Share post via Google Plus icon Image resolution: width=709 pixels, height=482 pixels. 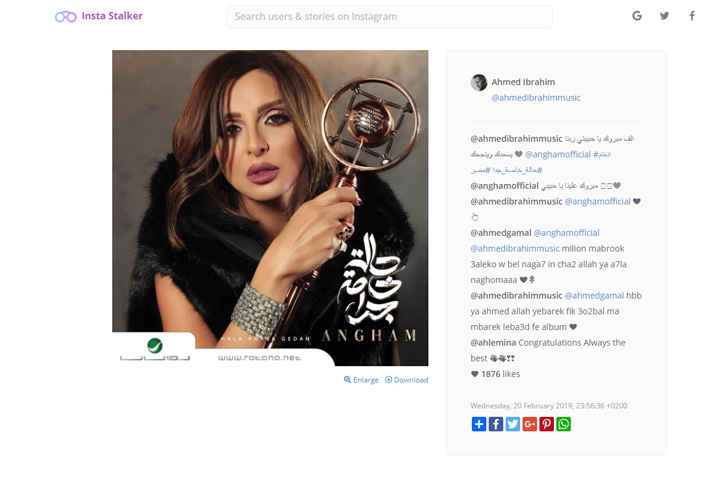[x=529, y=424]
